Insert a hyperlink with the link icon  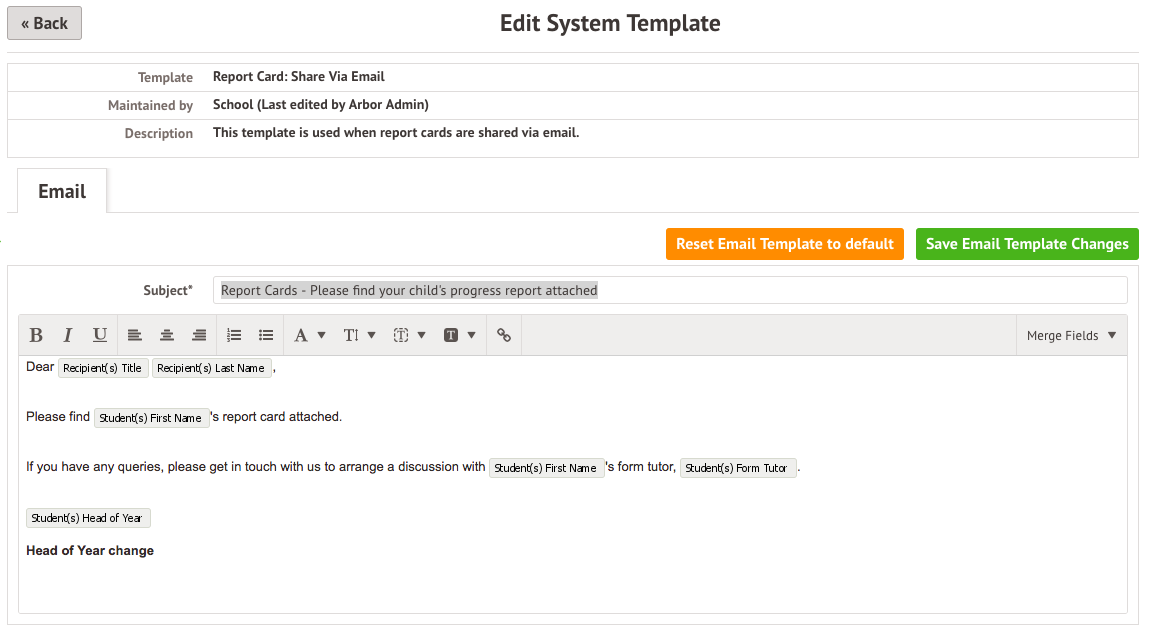coord(504,336)
